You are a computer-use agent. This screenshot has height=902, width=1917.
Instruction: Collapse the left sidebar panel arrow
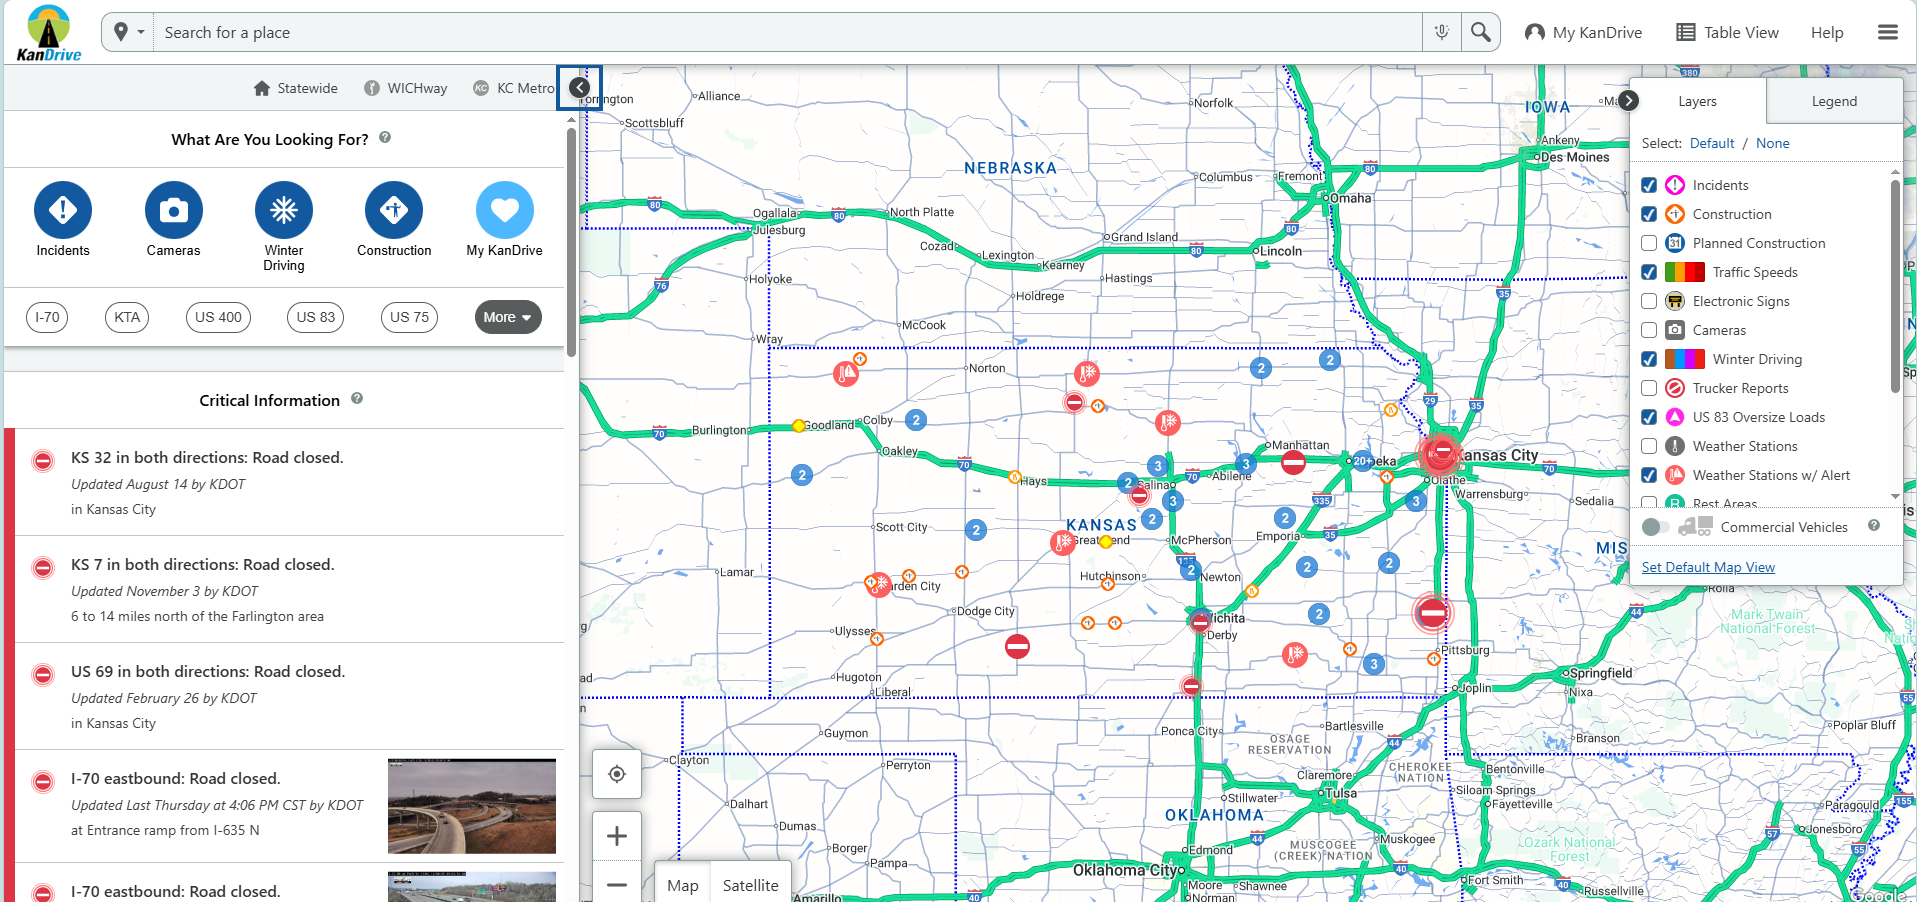point(579,88)
